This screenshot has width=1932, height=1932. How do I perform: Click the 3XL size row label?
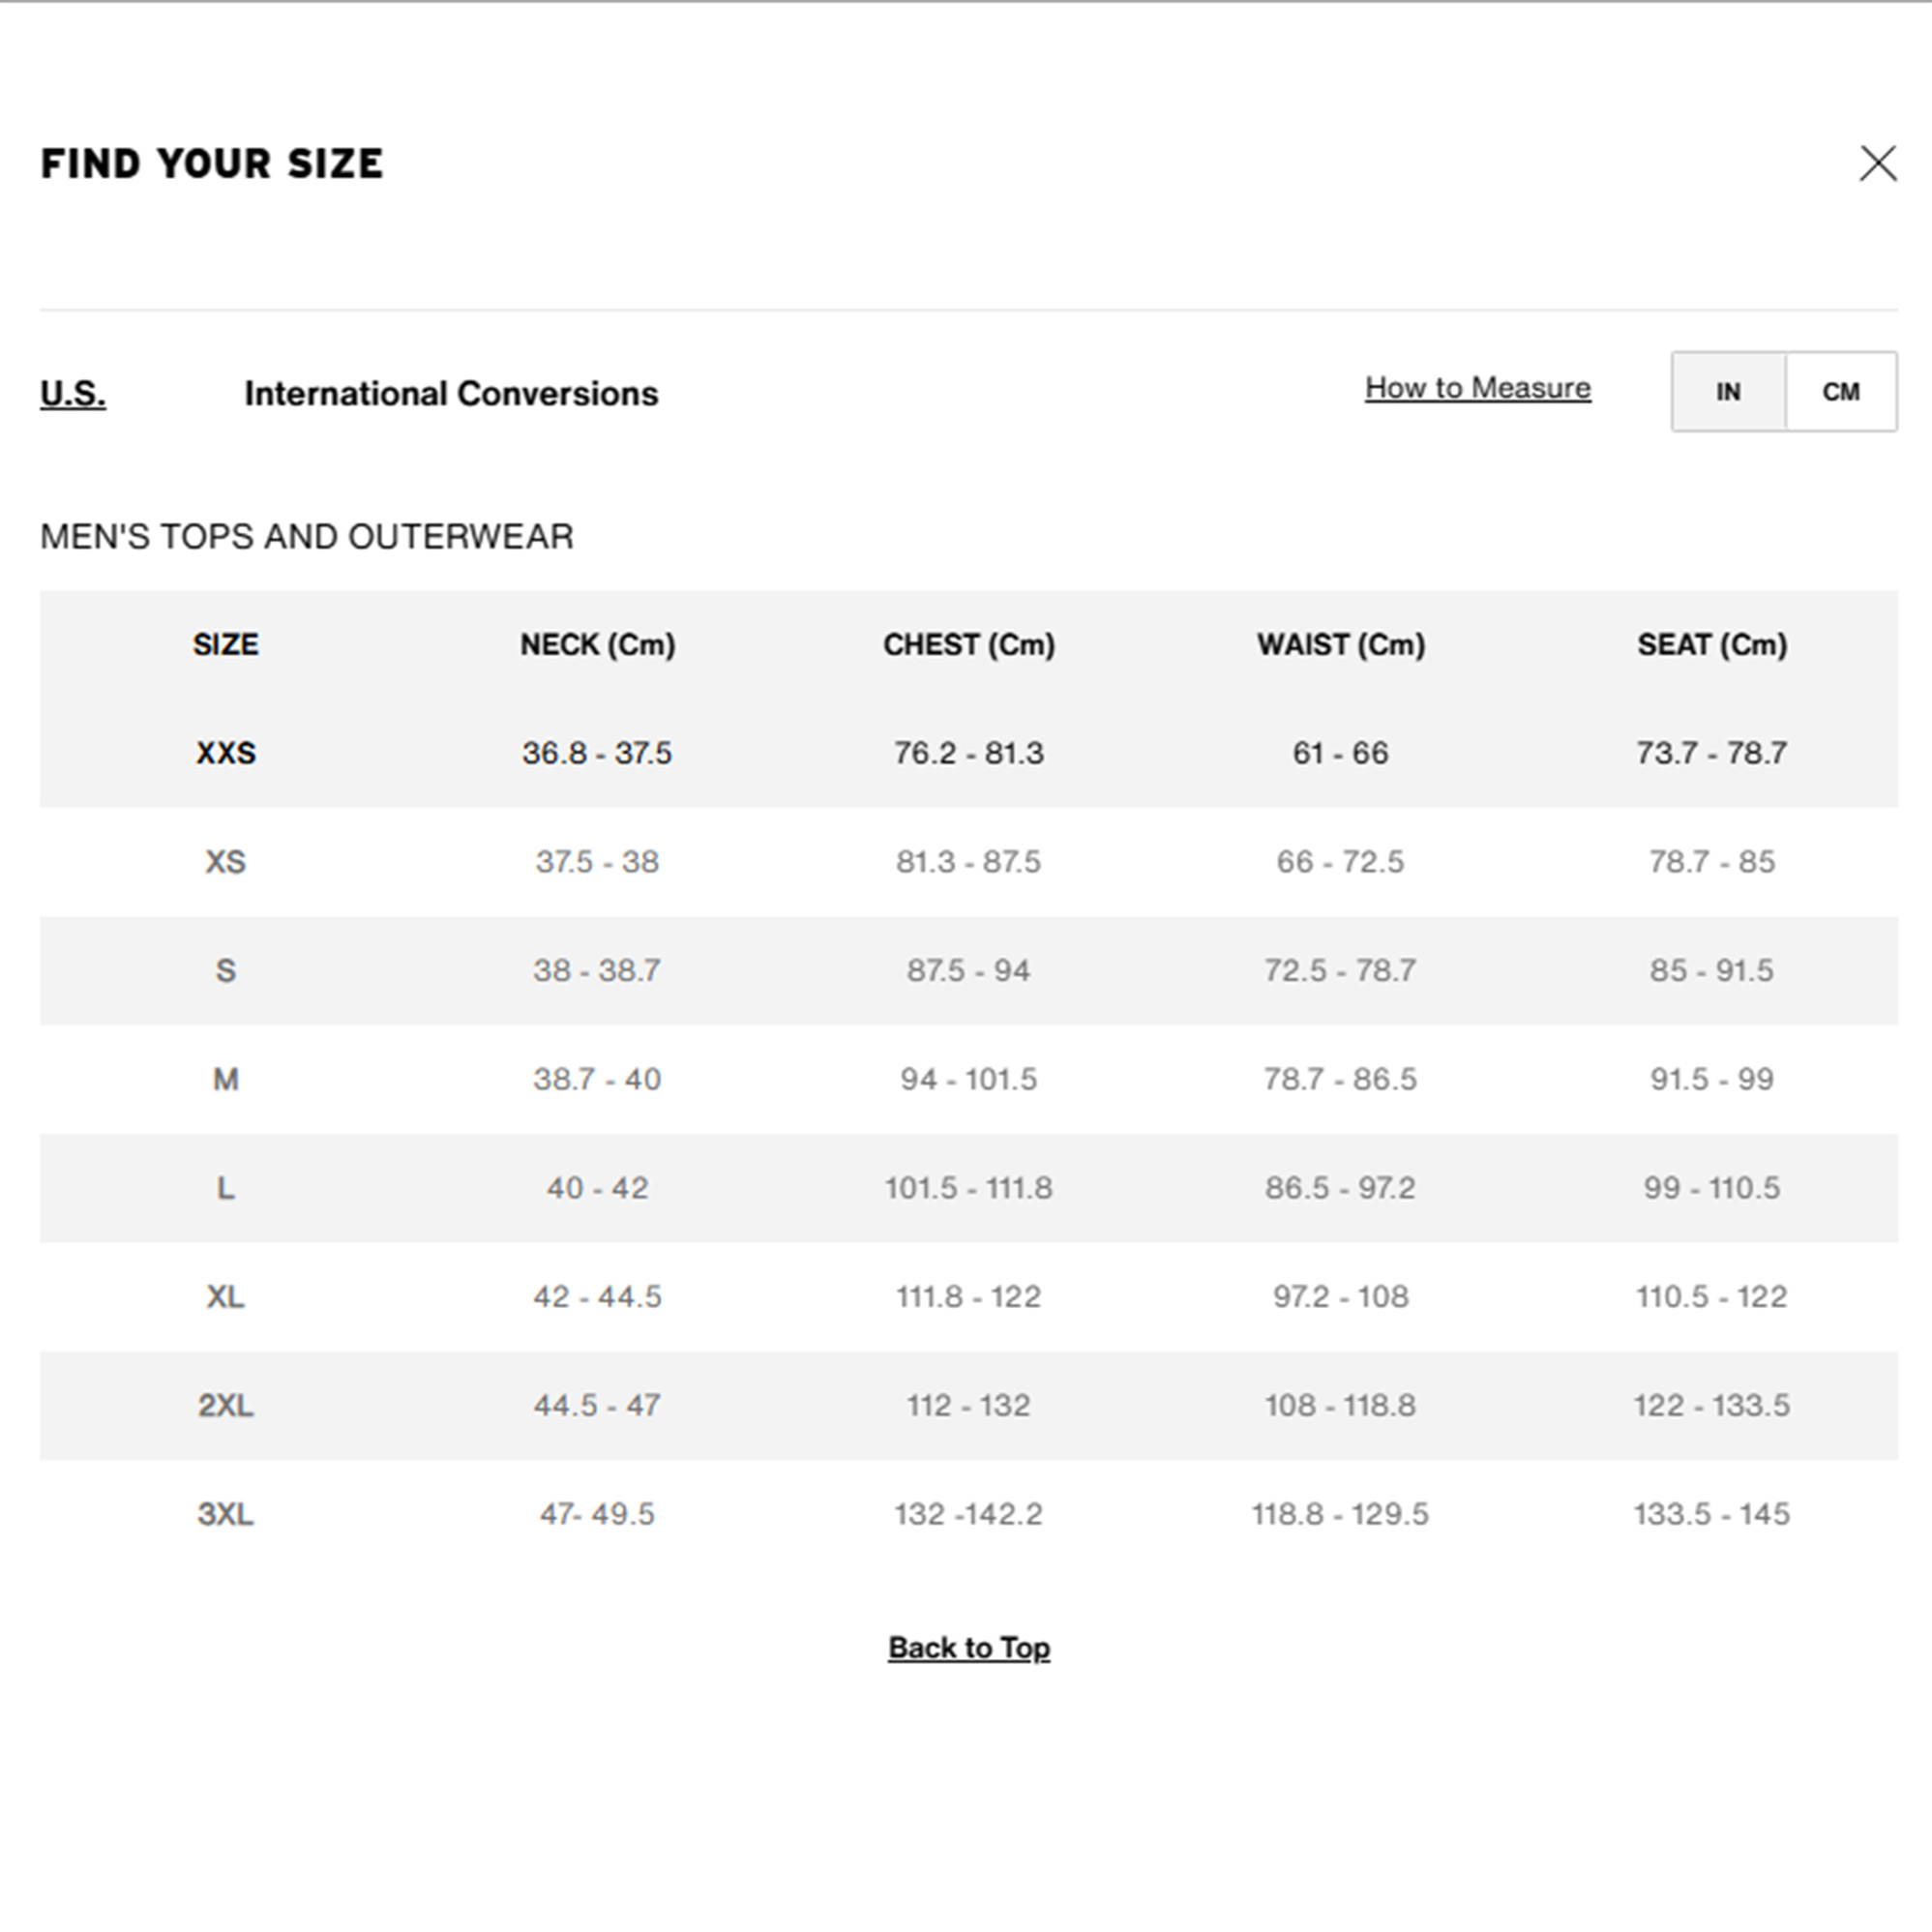coord(226,1514)
